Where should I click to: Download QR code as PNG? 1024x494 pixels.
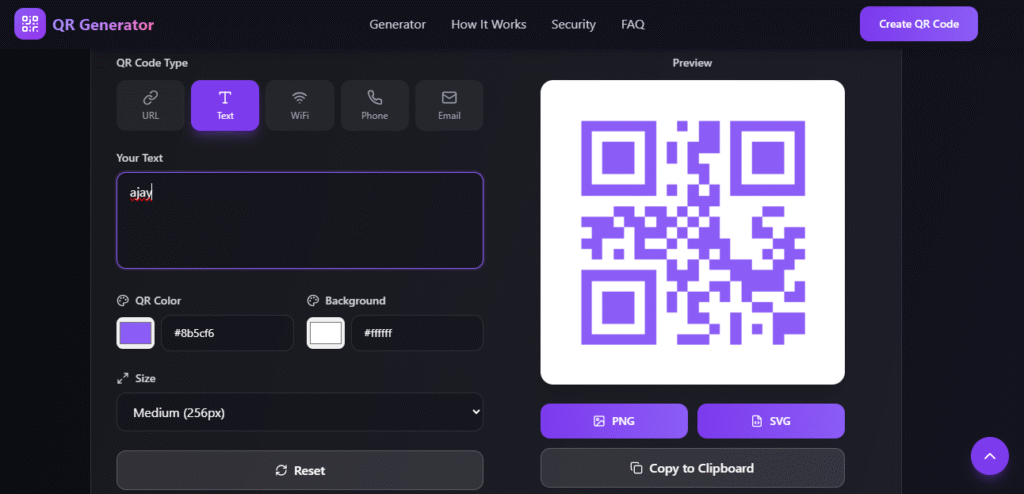click(x=614, y=421)
